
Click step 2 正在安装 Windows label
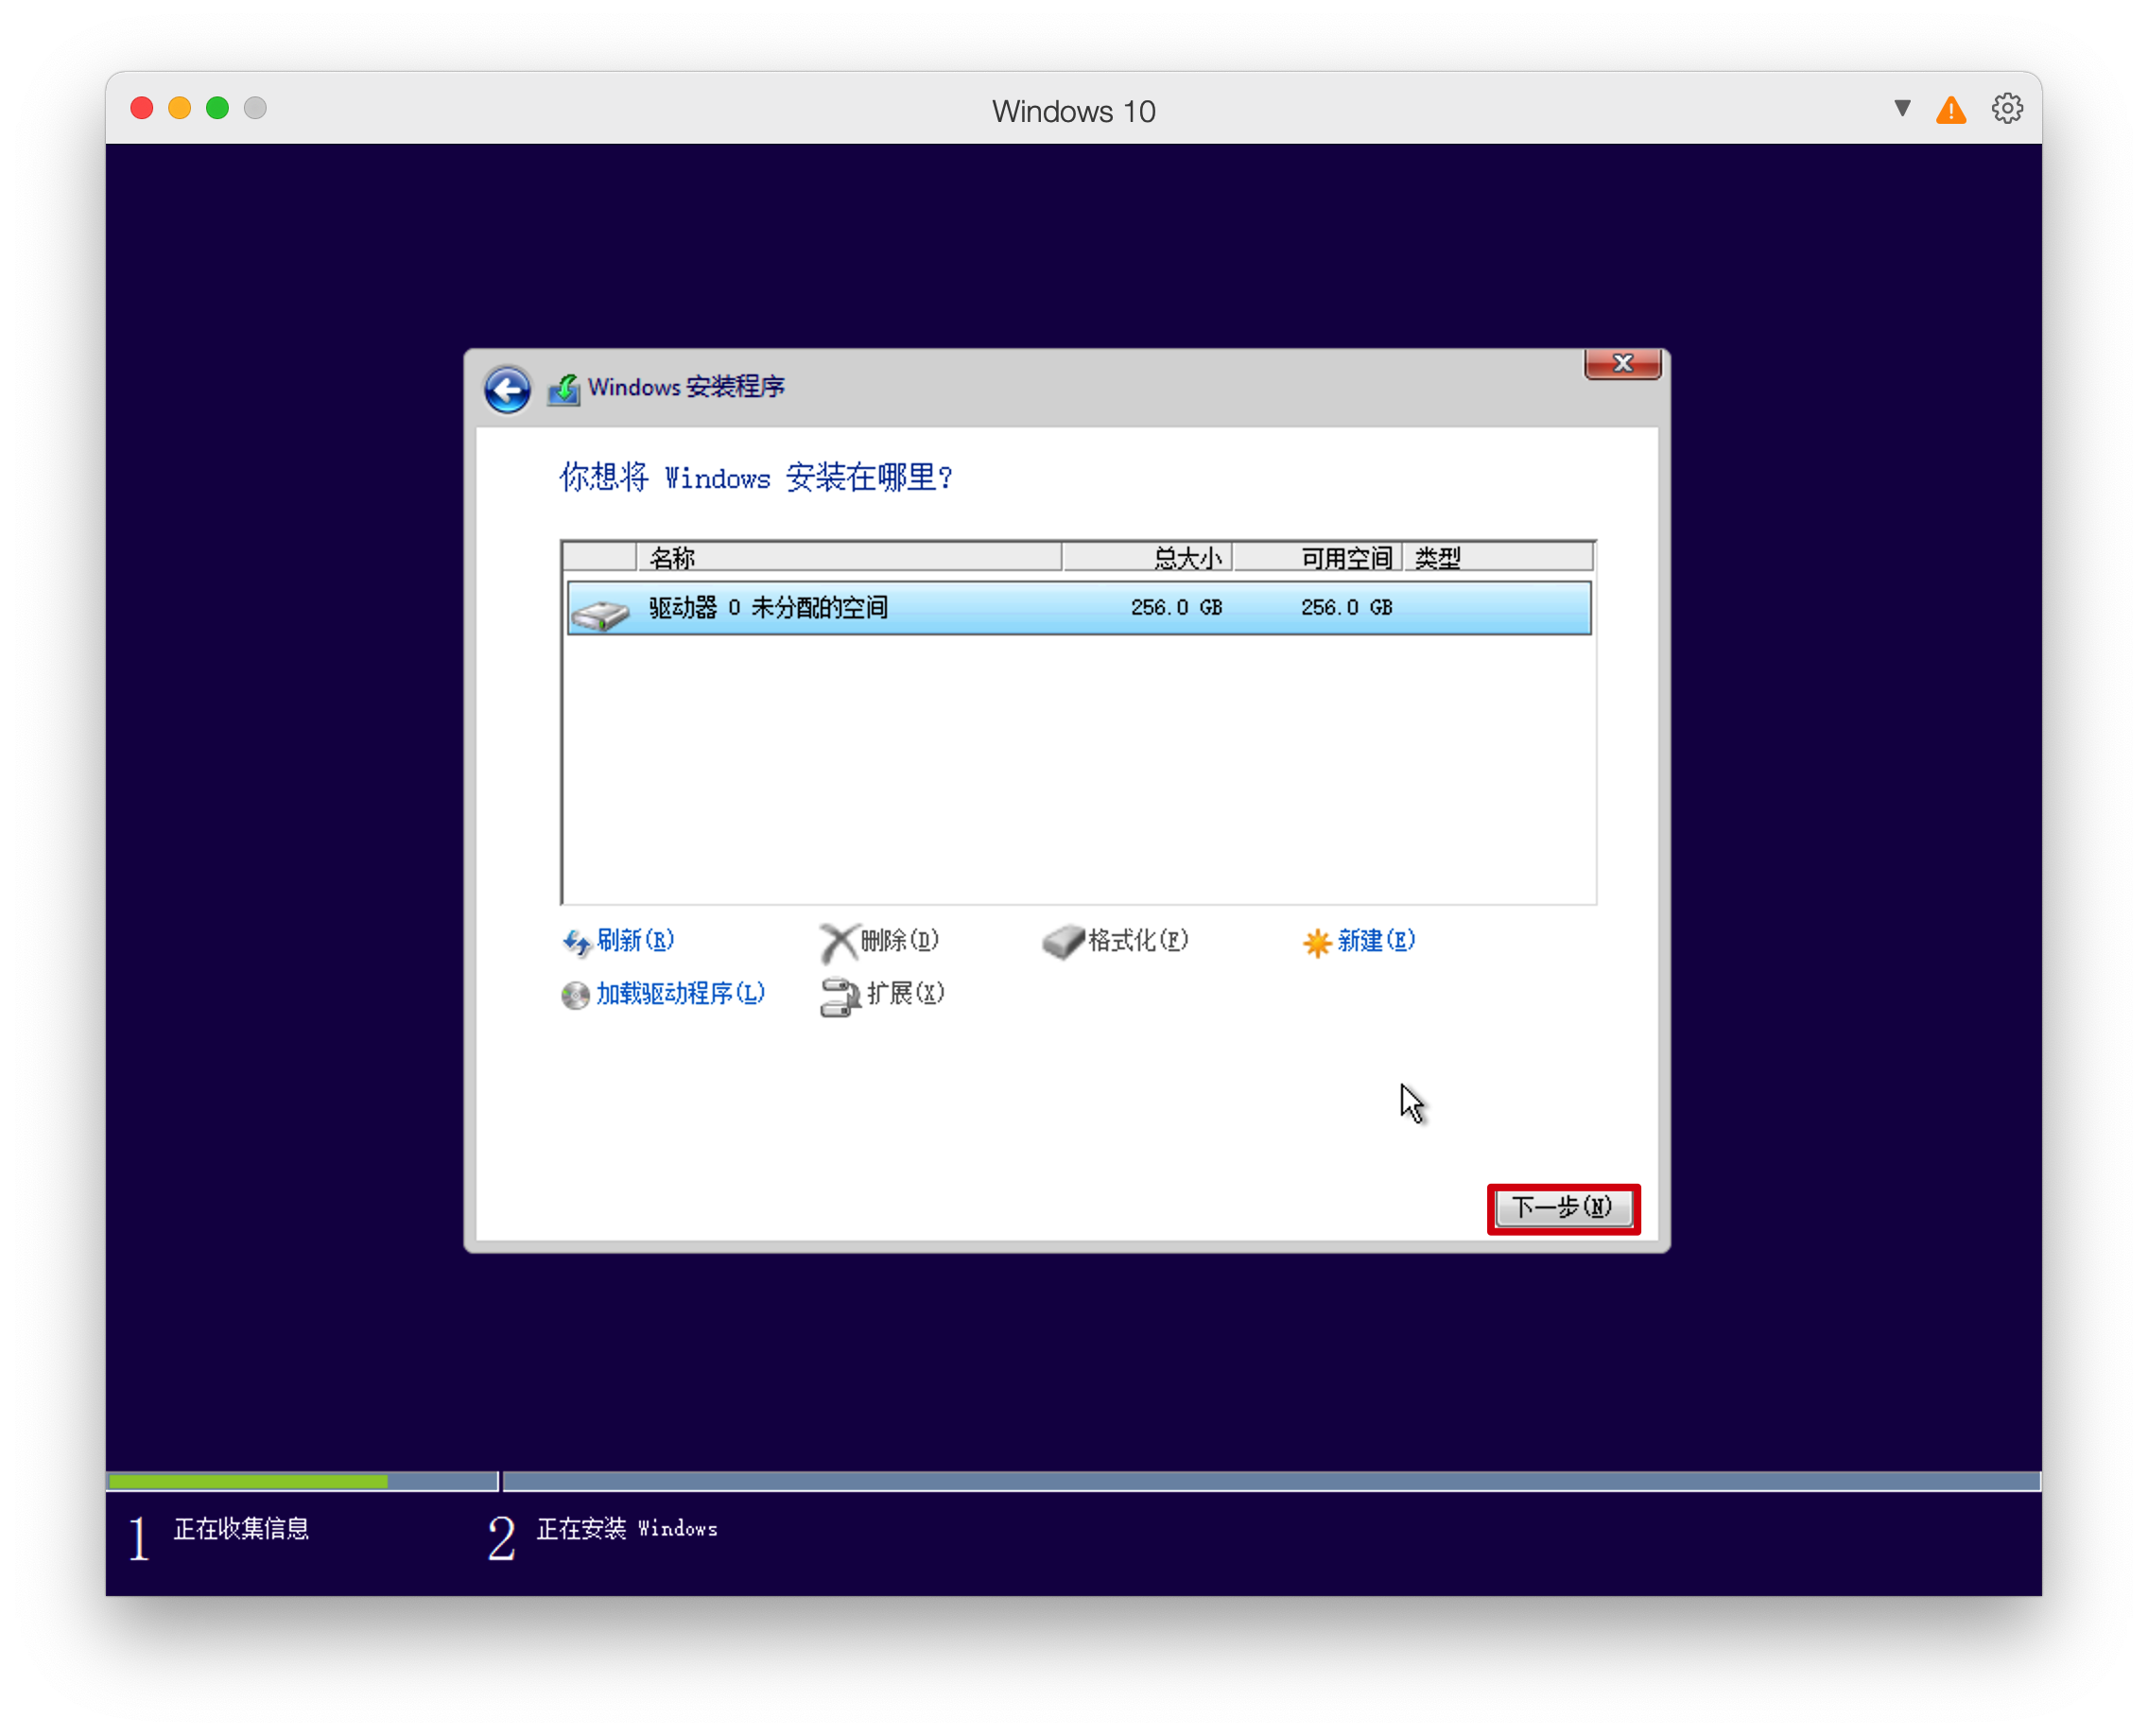(x=627, y=1529)
